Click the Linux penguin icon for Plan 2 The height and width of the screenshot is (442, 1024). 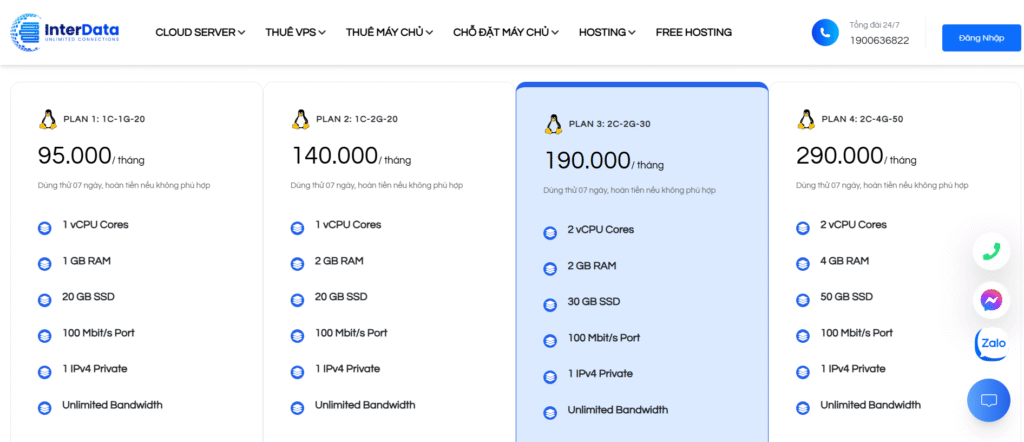coord(300,120)
